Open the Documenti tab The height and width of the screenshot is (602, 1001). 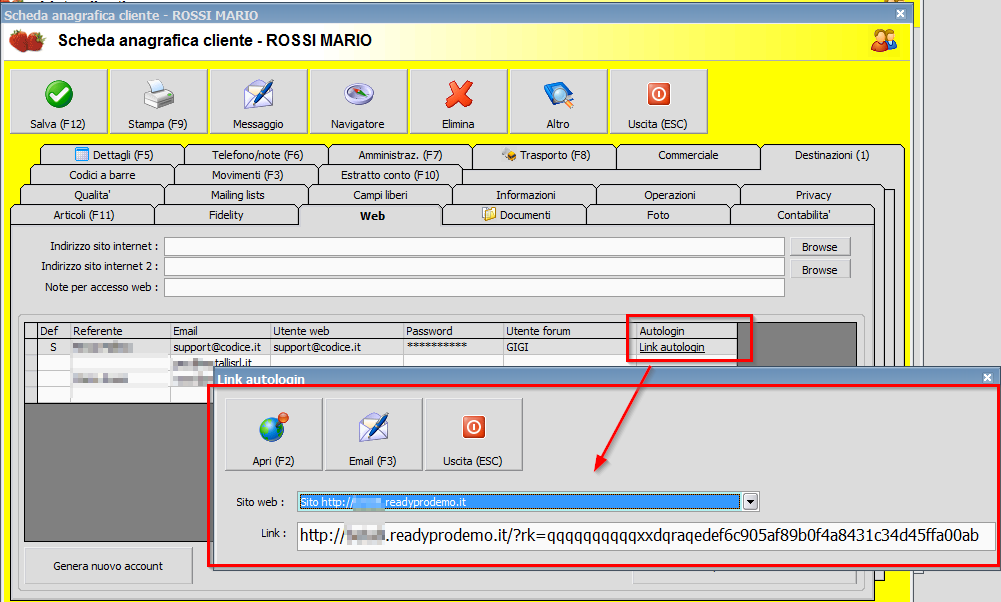[516, 215]
